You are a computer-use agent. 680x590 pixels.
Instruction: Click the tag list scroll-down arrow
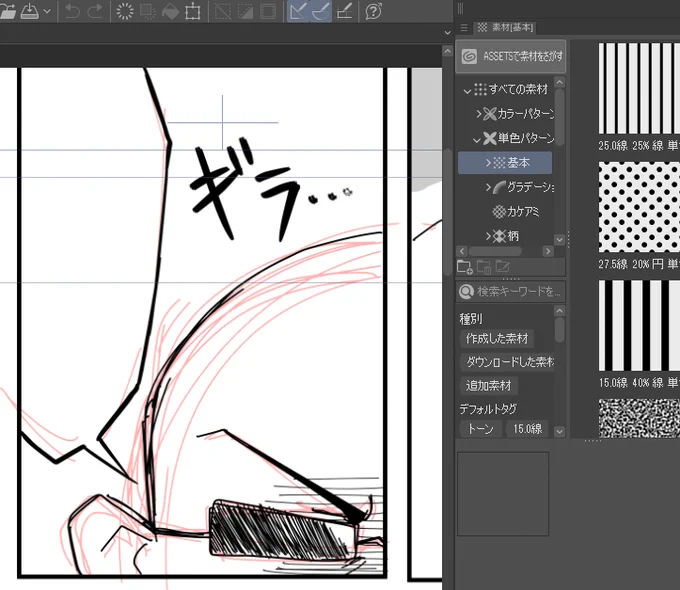(x=559, y=432)
